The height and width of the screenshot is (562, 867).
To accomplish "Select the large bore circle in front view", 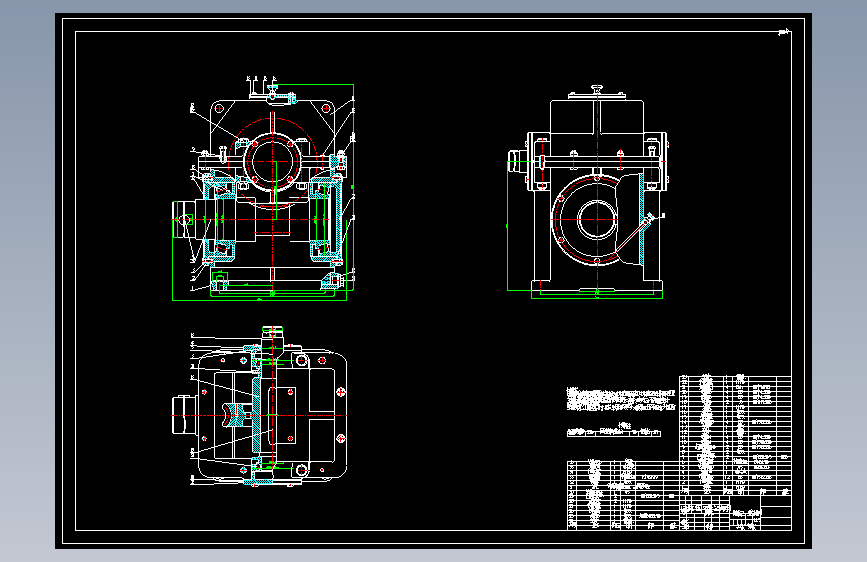I will [273, 162].
